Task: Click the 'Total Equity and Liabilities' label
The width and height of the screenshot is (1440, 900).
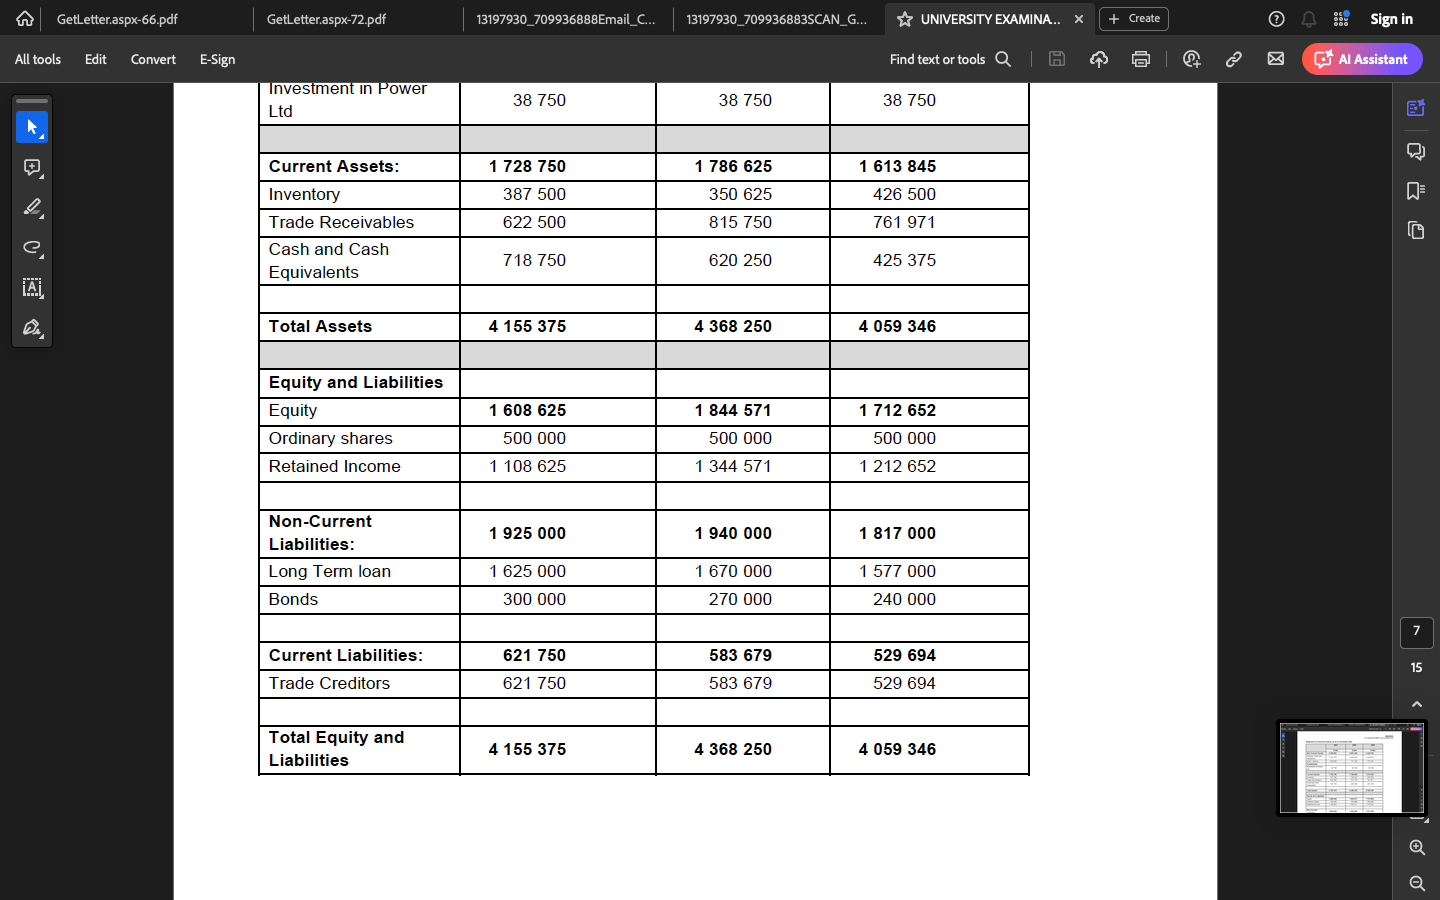Action: pos(336,749)
